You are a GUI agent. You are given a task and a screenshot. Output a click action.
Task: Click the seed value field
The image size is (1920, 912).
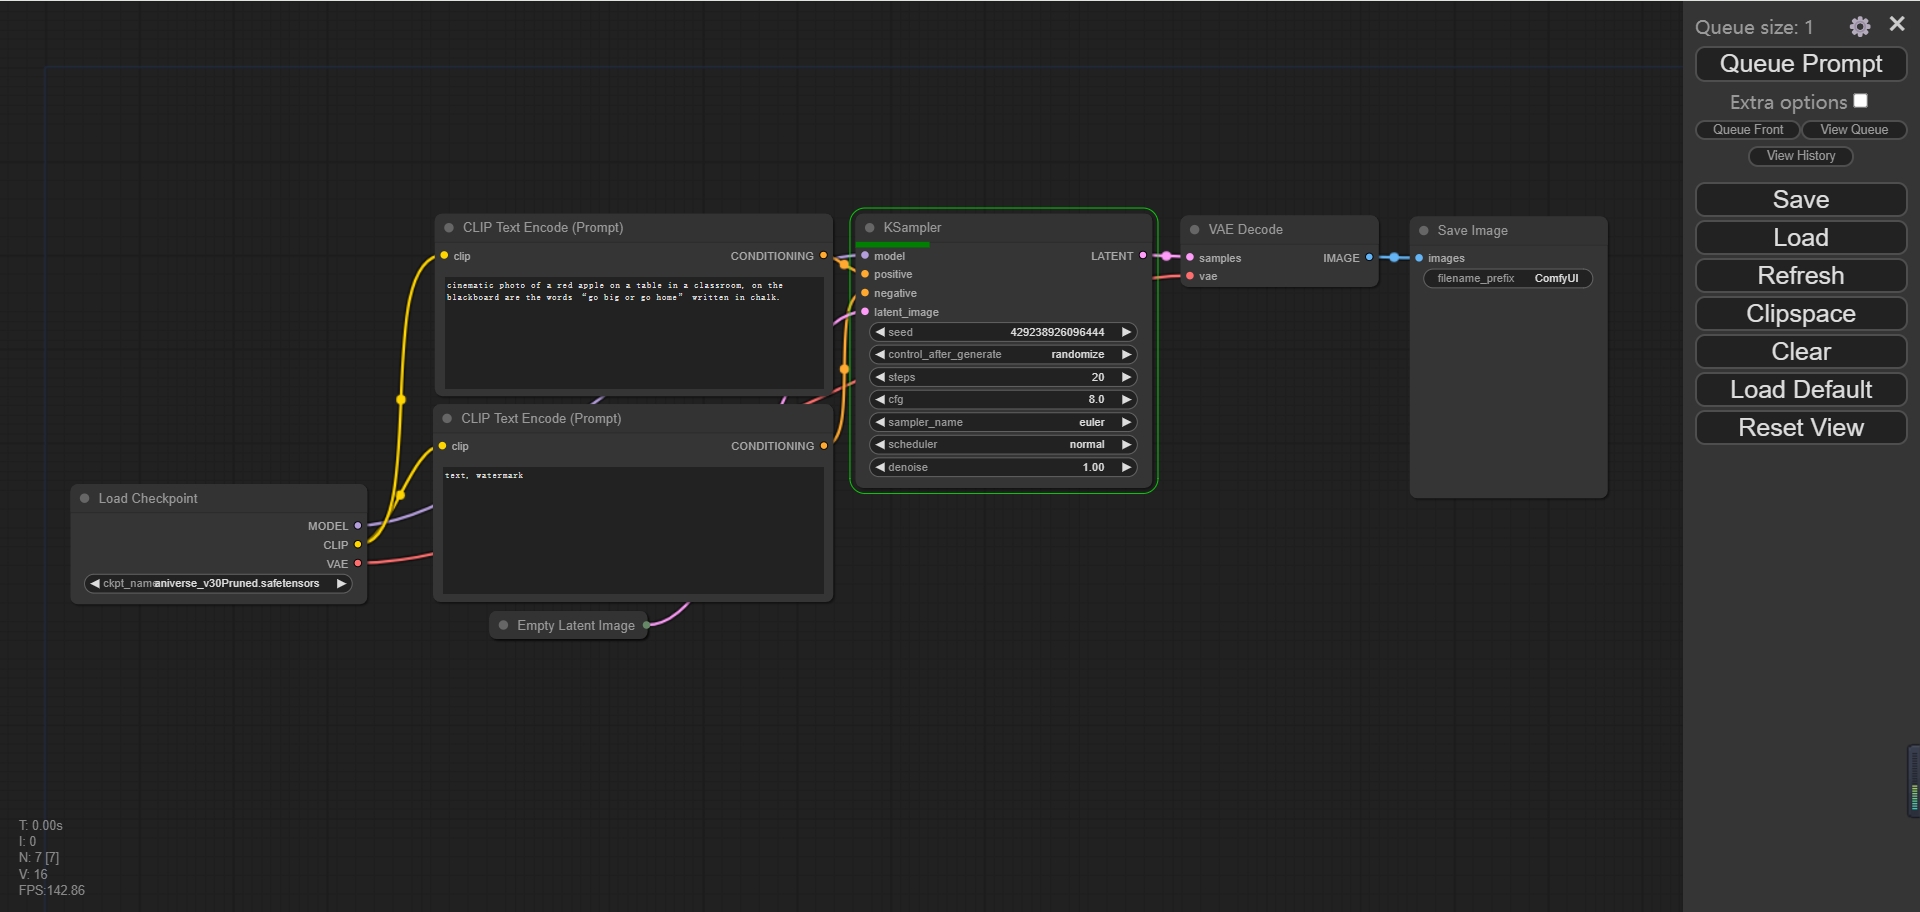pyautogui.click(x=1003, y=332)
